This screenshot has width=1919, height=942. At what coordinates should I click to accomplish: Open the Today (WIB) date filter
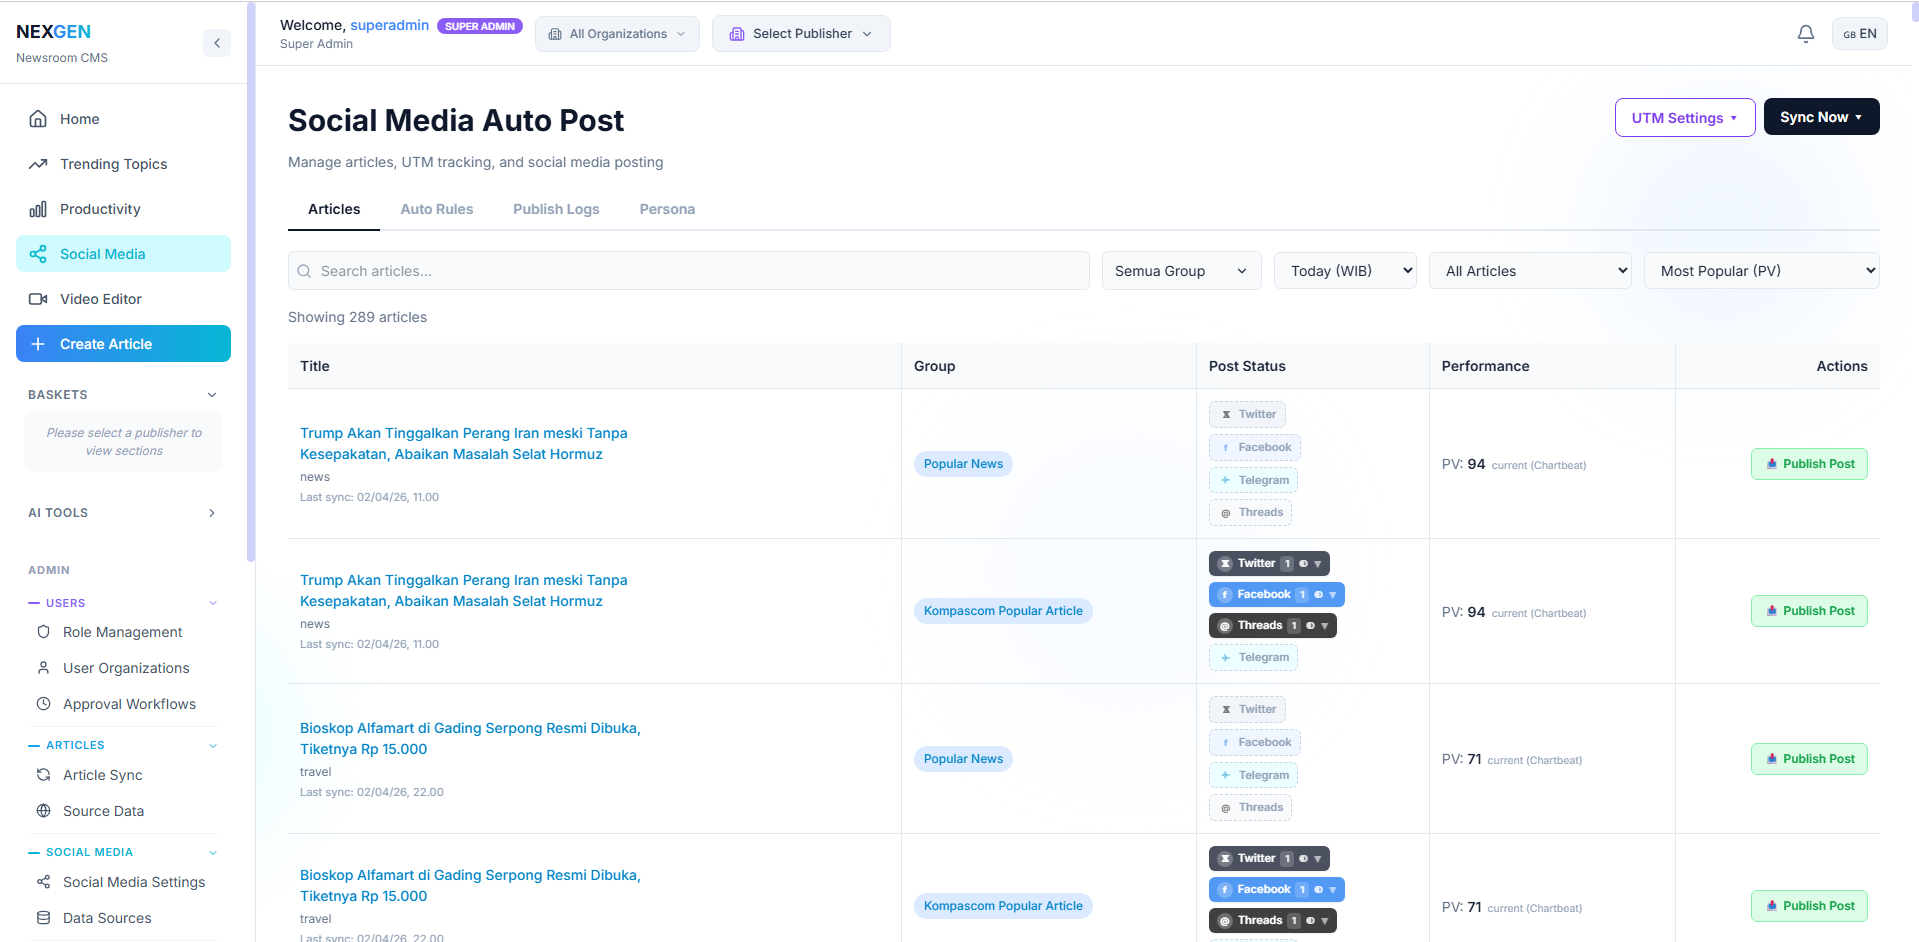tap(1344, 271)
